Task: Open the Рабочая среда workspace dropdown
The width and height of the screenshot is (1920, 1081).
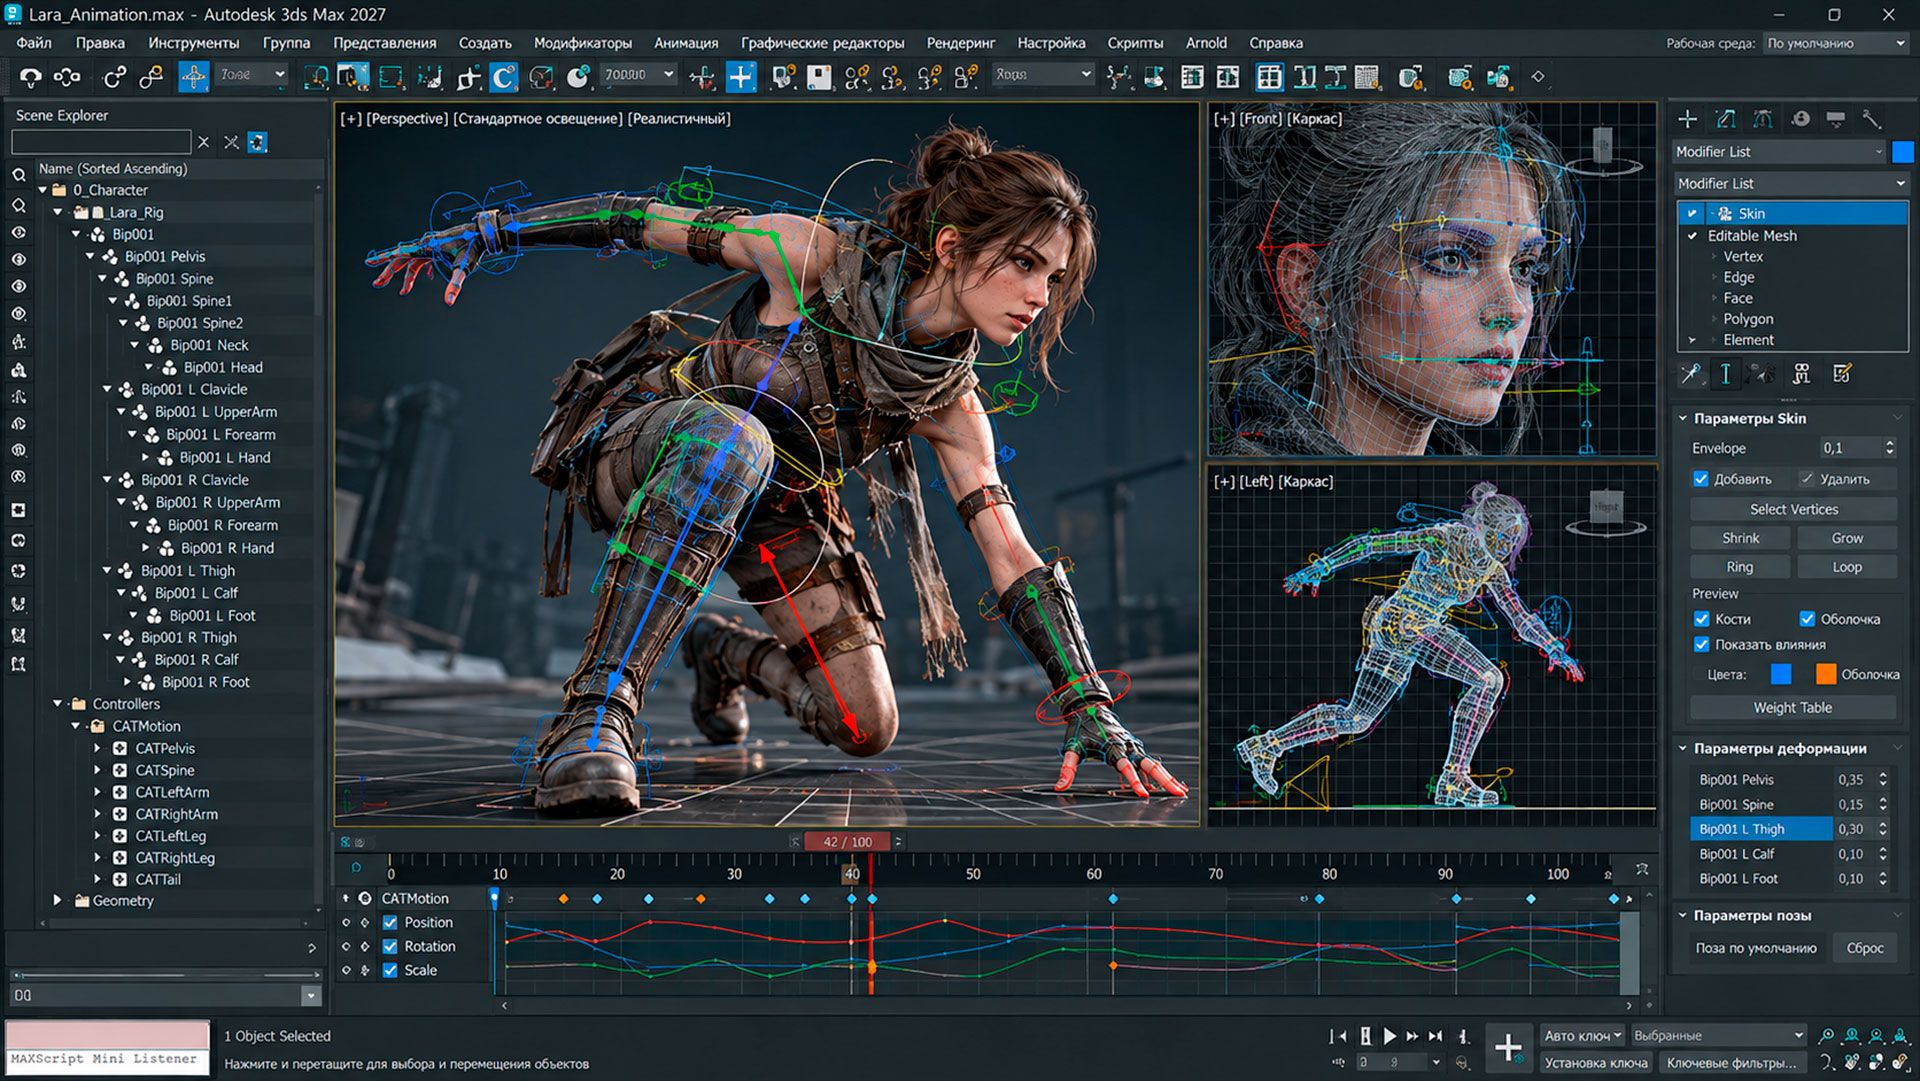Action: pos(1835,43)
